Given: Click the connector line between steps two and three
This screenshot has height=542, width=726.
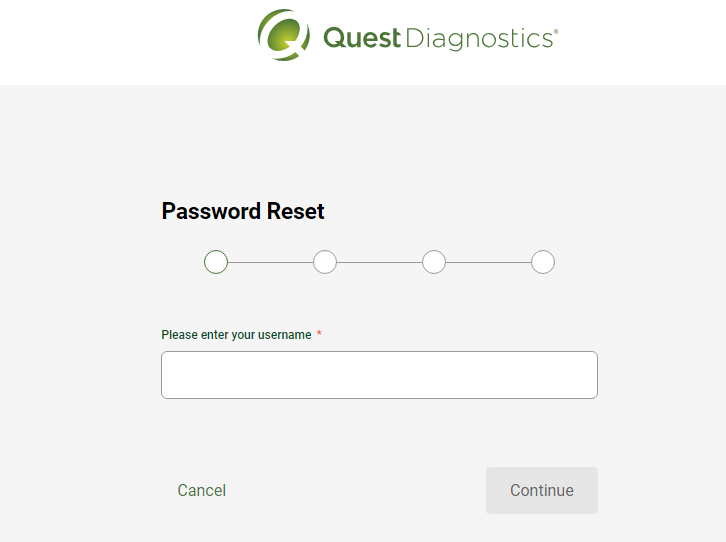Looking at the screenshot, I should coord(379,262).
